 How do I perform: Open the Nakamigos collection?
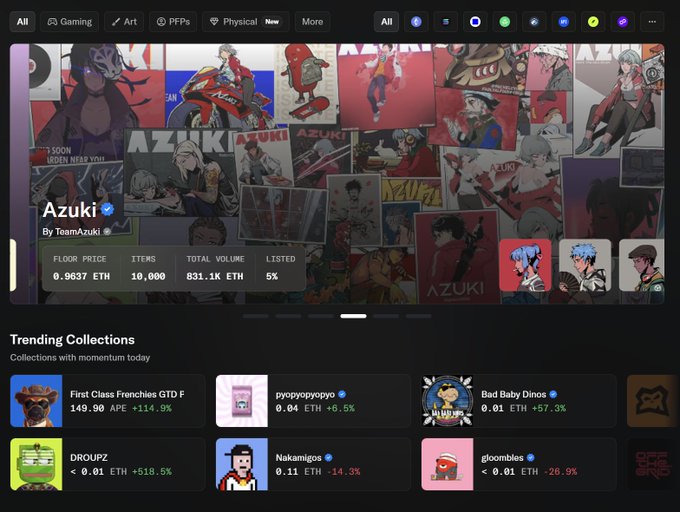click(x=313, y=464)
